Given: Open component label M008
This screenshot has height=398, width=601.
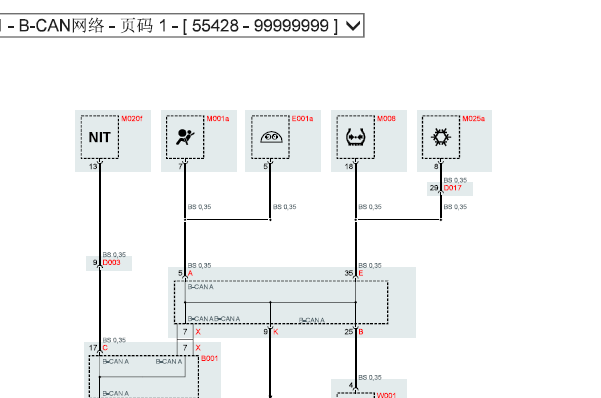Looking at the screenshot, I should click(386, 119).
